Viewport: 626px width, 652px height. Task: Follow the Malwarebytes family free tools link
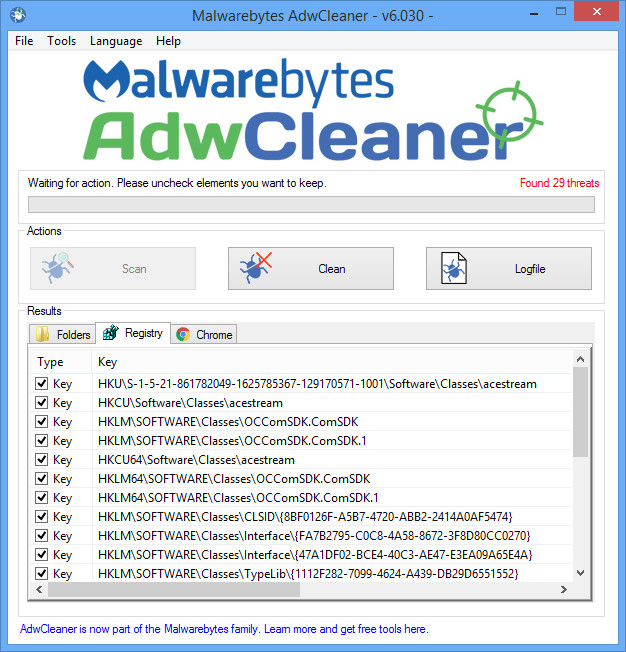tap(224, 629)
